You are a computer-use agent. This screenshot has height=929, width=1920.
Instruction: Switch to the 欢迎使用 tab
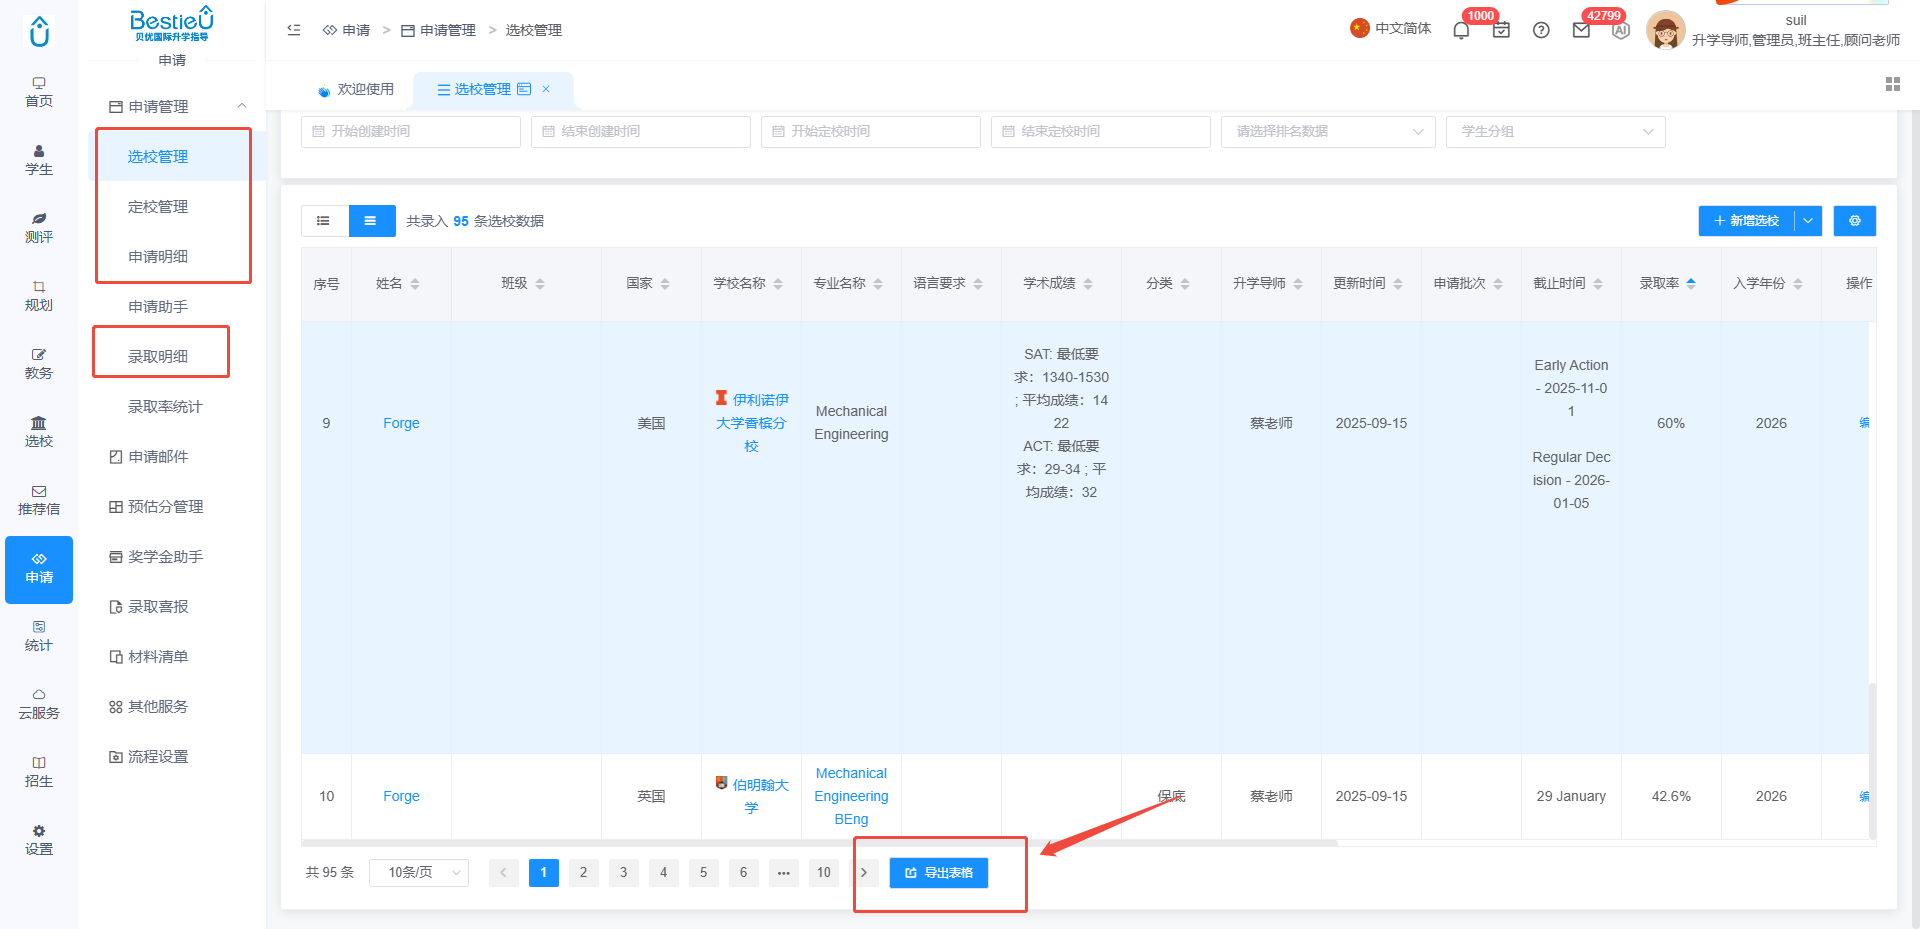pyautogui.click(x=357, y=89)
